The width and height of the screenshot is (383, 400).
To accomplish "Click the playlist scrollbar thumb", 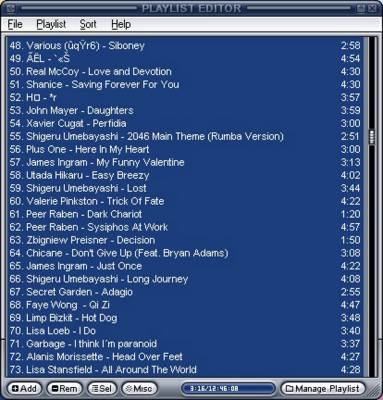I will tap(372, 137).
